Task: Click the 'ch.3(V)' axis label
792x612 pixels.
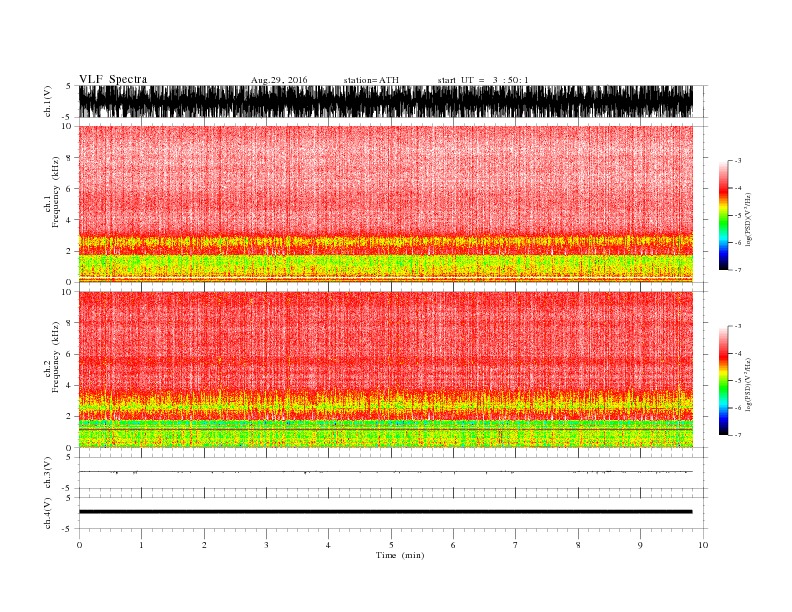Action: 48,472
